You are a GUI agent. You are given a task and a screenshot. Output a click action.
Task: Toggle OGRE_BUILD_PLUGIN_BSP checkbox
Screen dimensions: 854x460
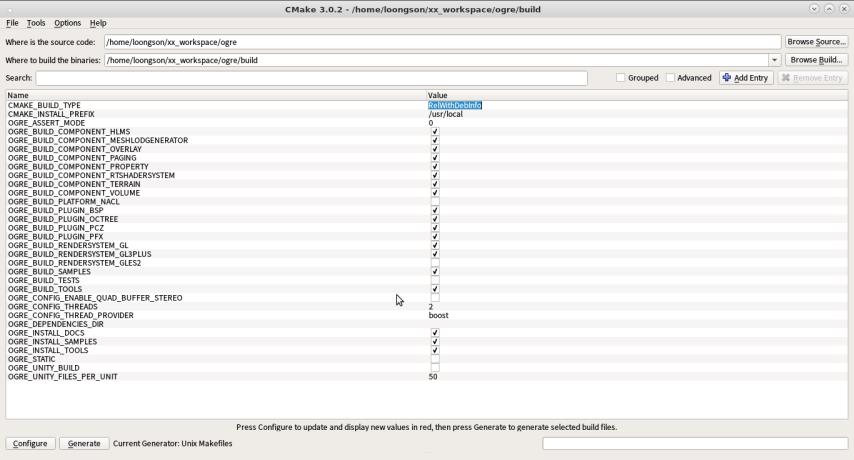[x=435, y=210]
